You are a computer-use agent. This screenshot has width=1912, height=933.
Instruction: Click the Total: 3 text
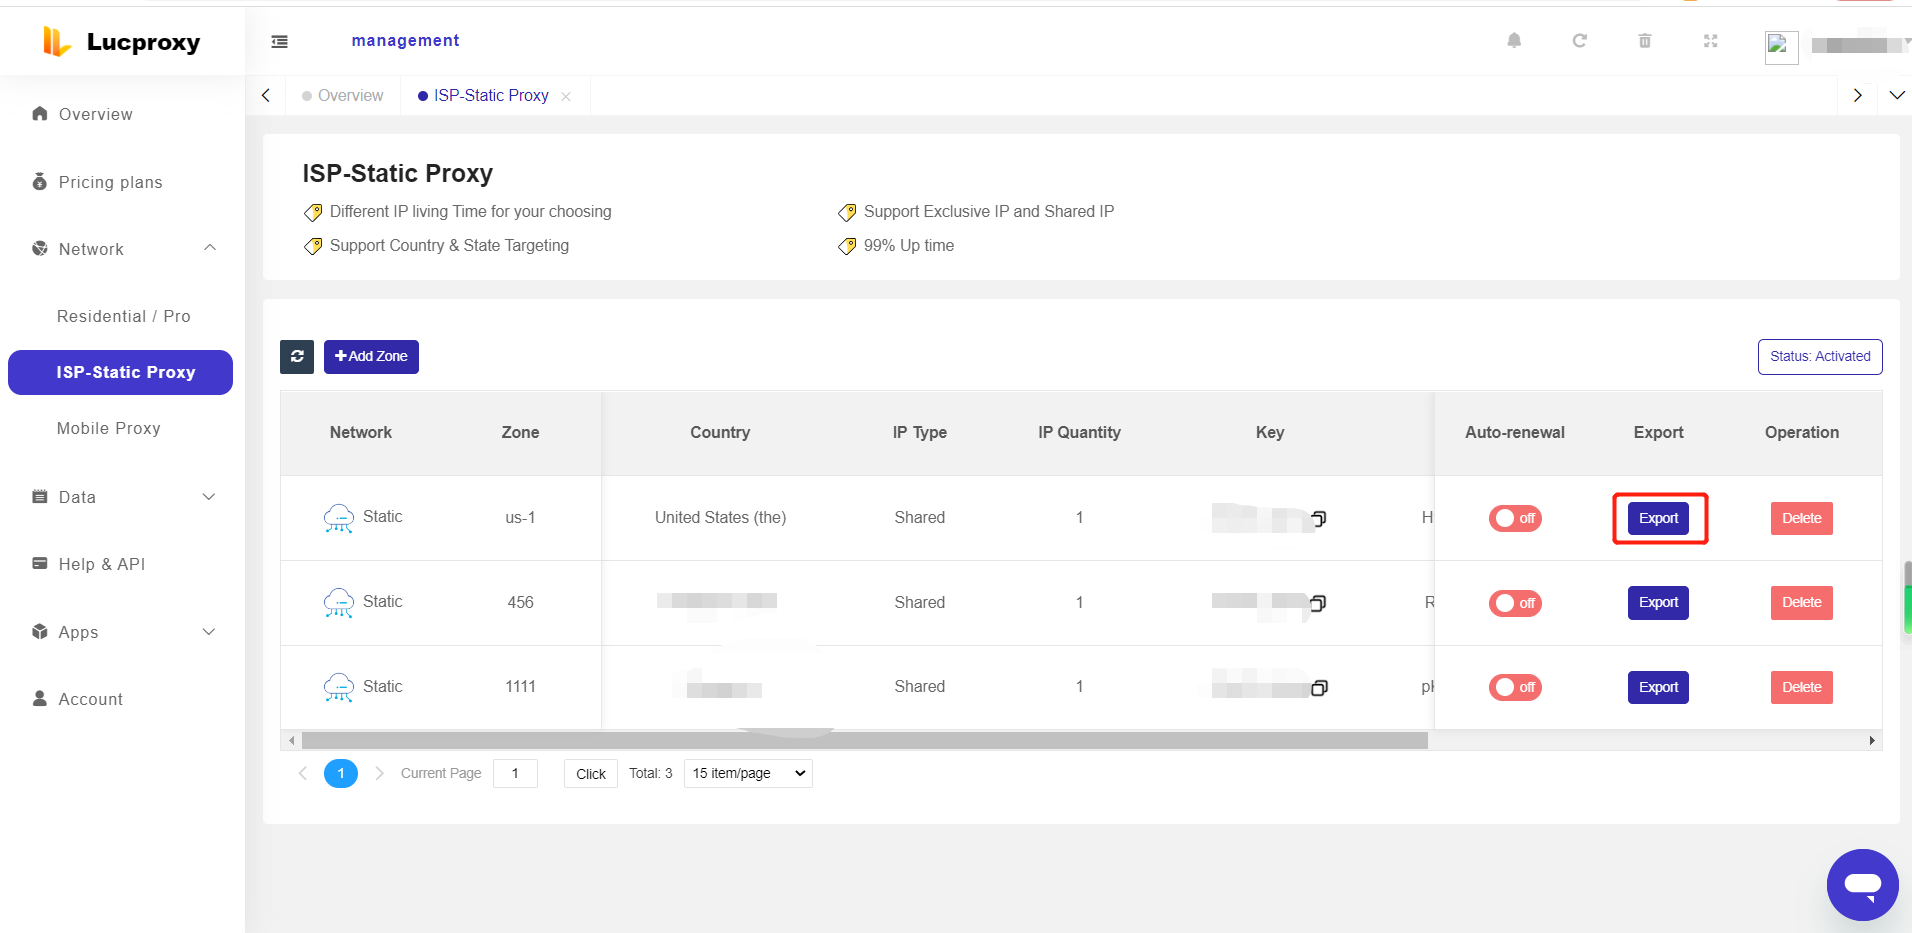(x=651, y=774)
